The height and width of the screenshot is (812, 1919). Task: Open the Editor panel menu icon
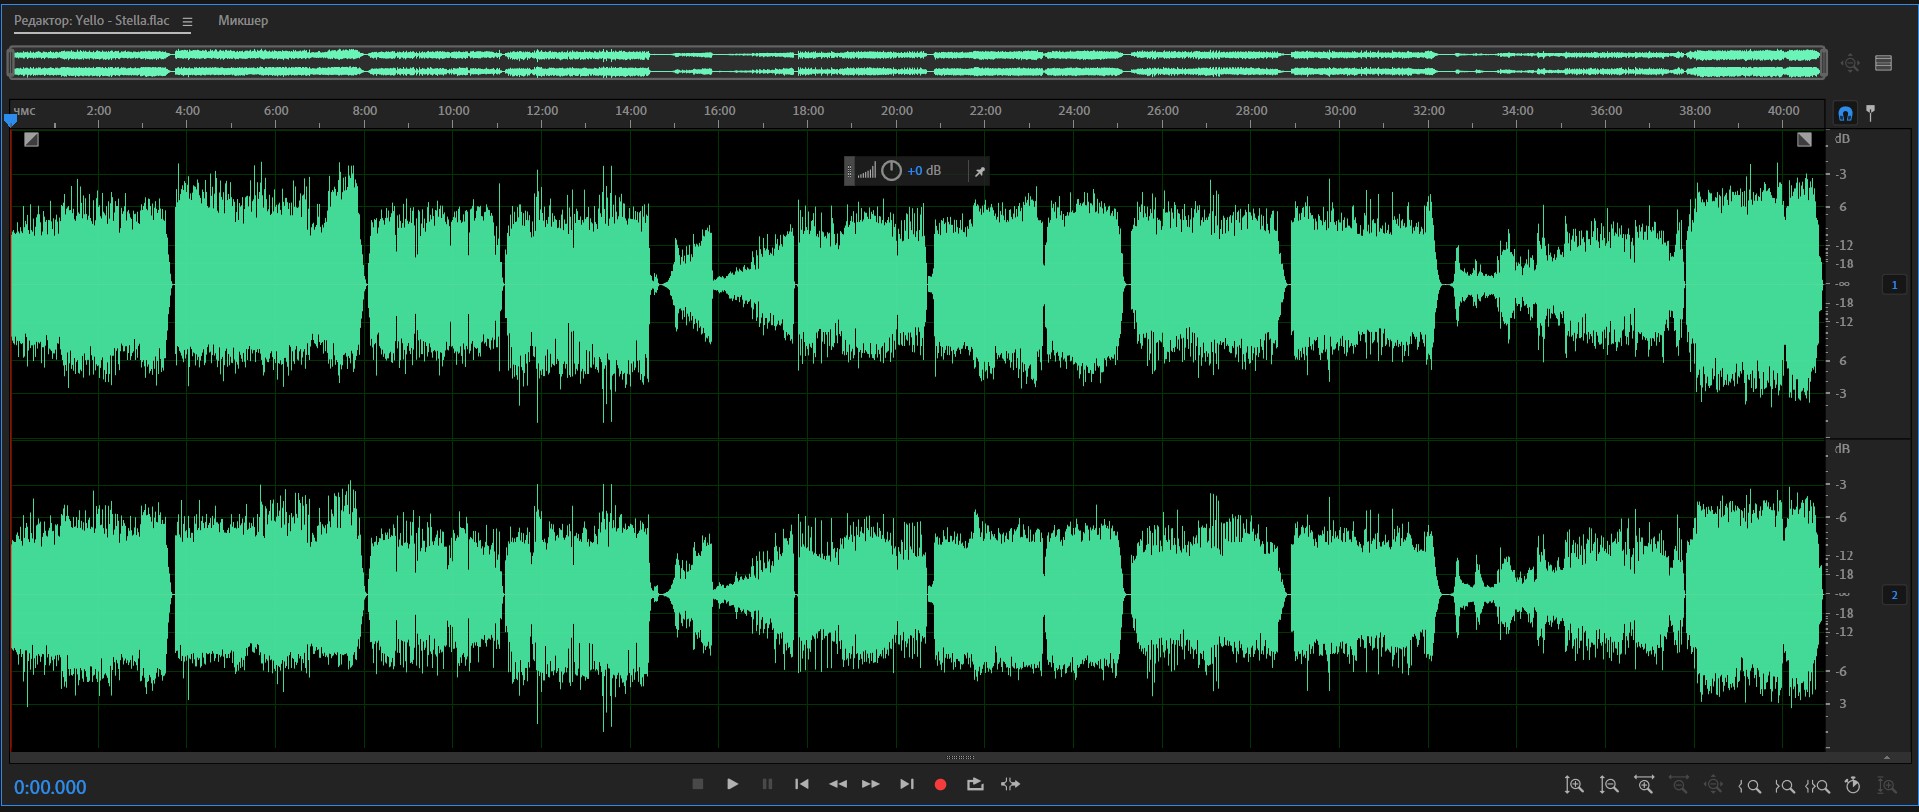pos(187,21)
